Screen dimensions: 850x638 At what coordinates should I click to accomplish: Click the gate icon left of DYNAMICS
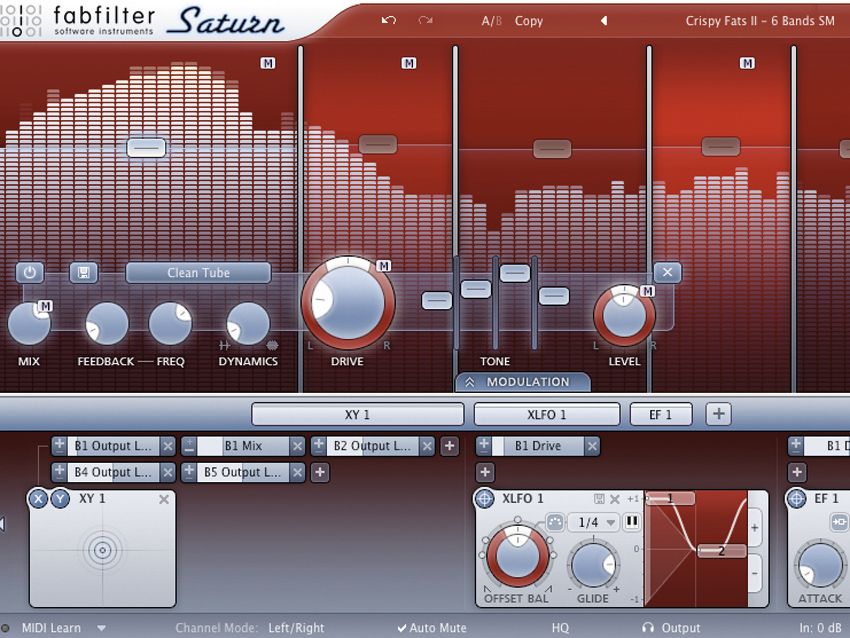point(224,345)
